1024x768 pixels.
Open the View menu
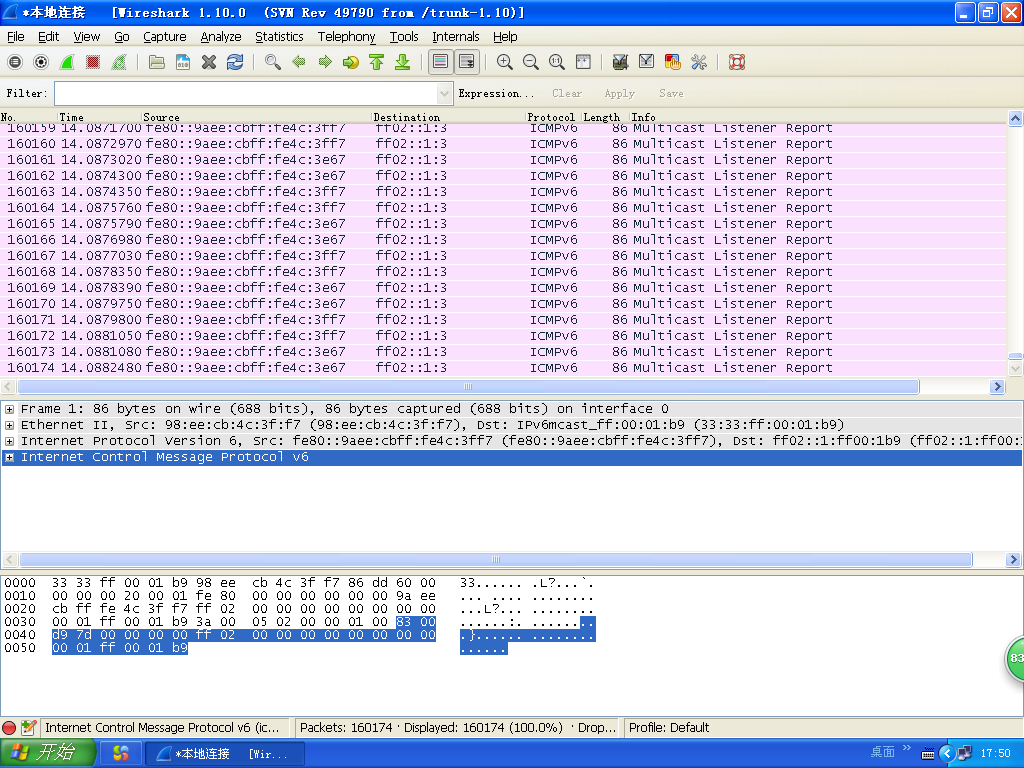[x=86, y=37]
